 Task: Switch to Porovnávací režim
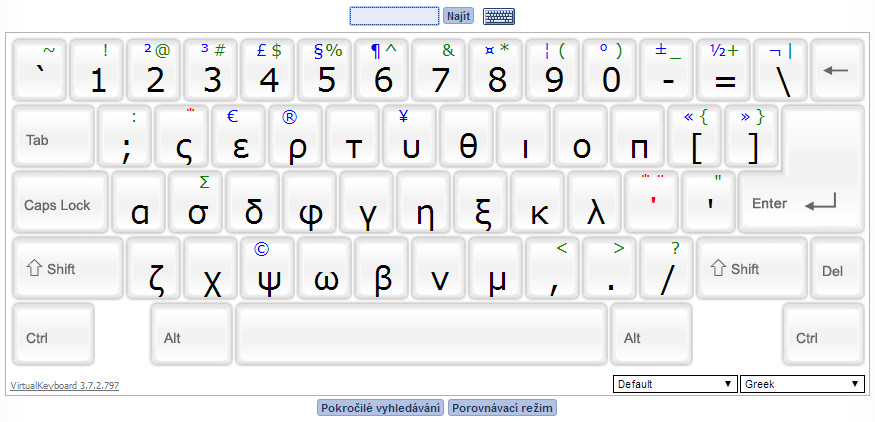[x=502, y=408]
